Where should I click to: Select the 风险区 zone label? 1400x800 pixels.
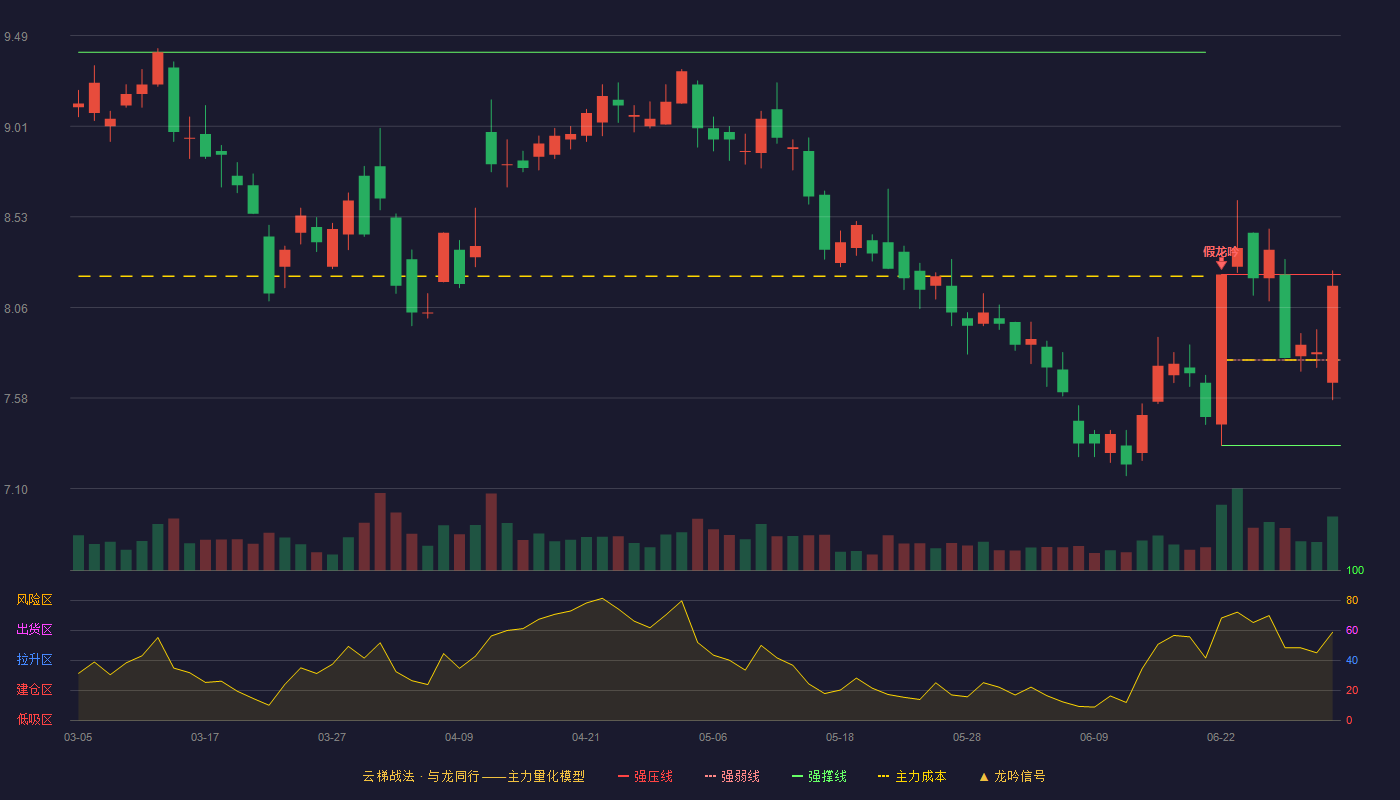[x=34, y=600]
